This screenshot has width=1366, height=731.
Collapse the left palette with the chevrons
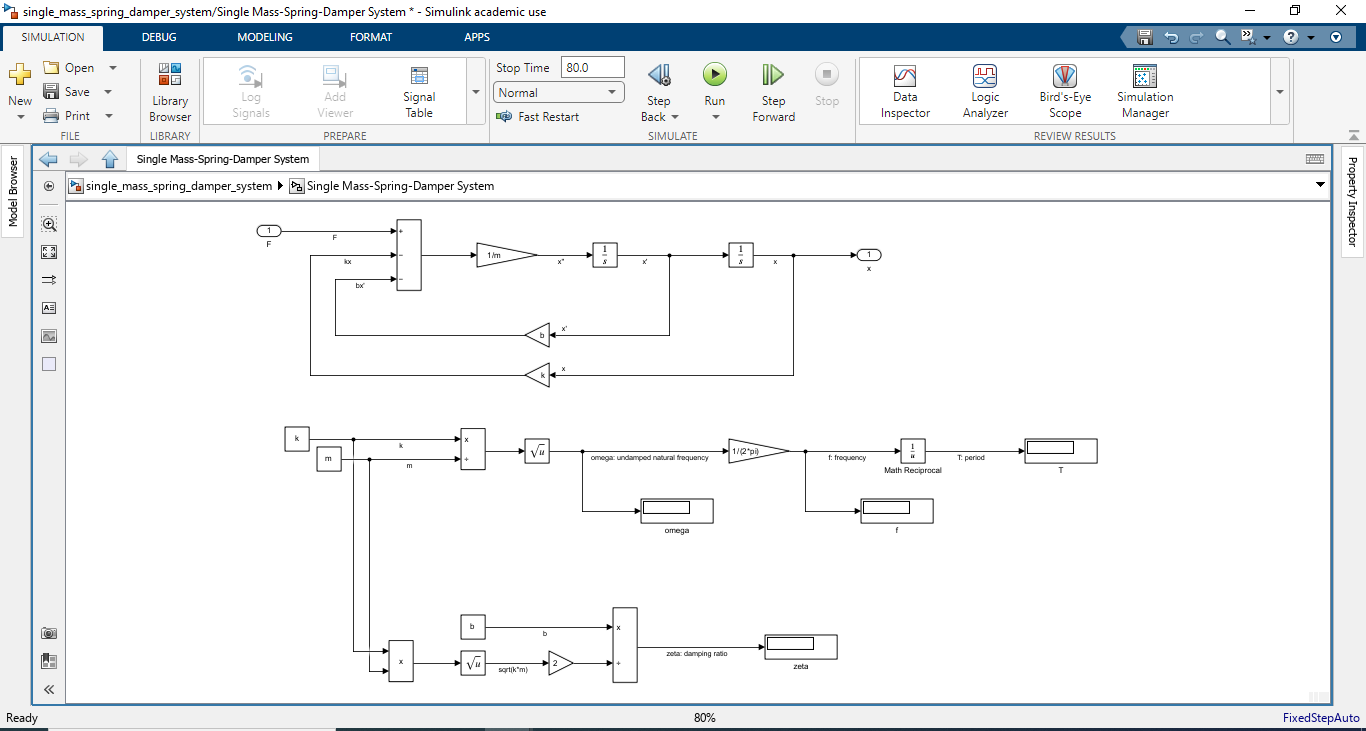coord(48,689)
